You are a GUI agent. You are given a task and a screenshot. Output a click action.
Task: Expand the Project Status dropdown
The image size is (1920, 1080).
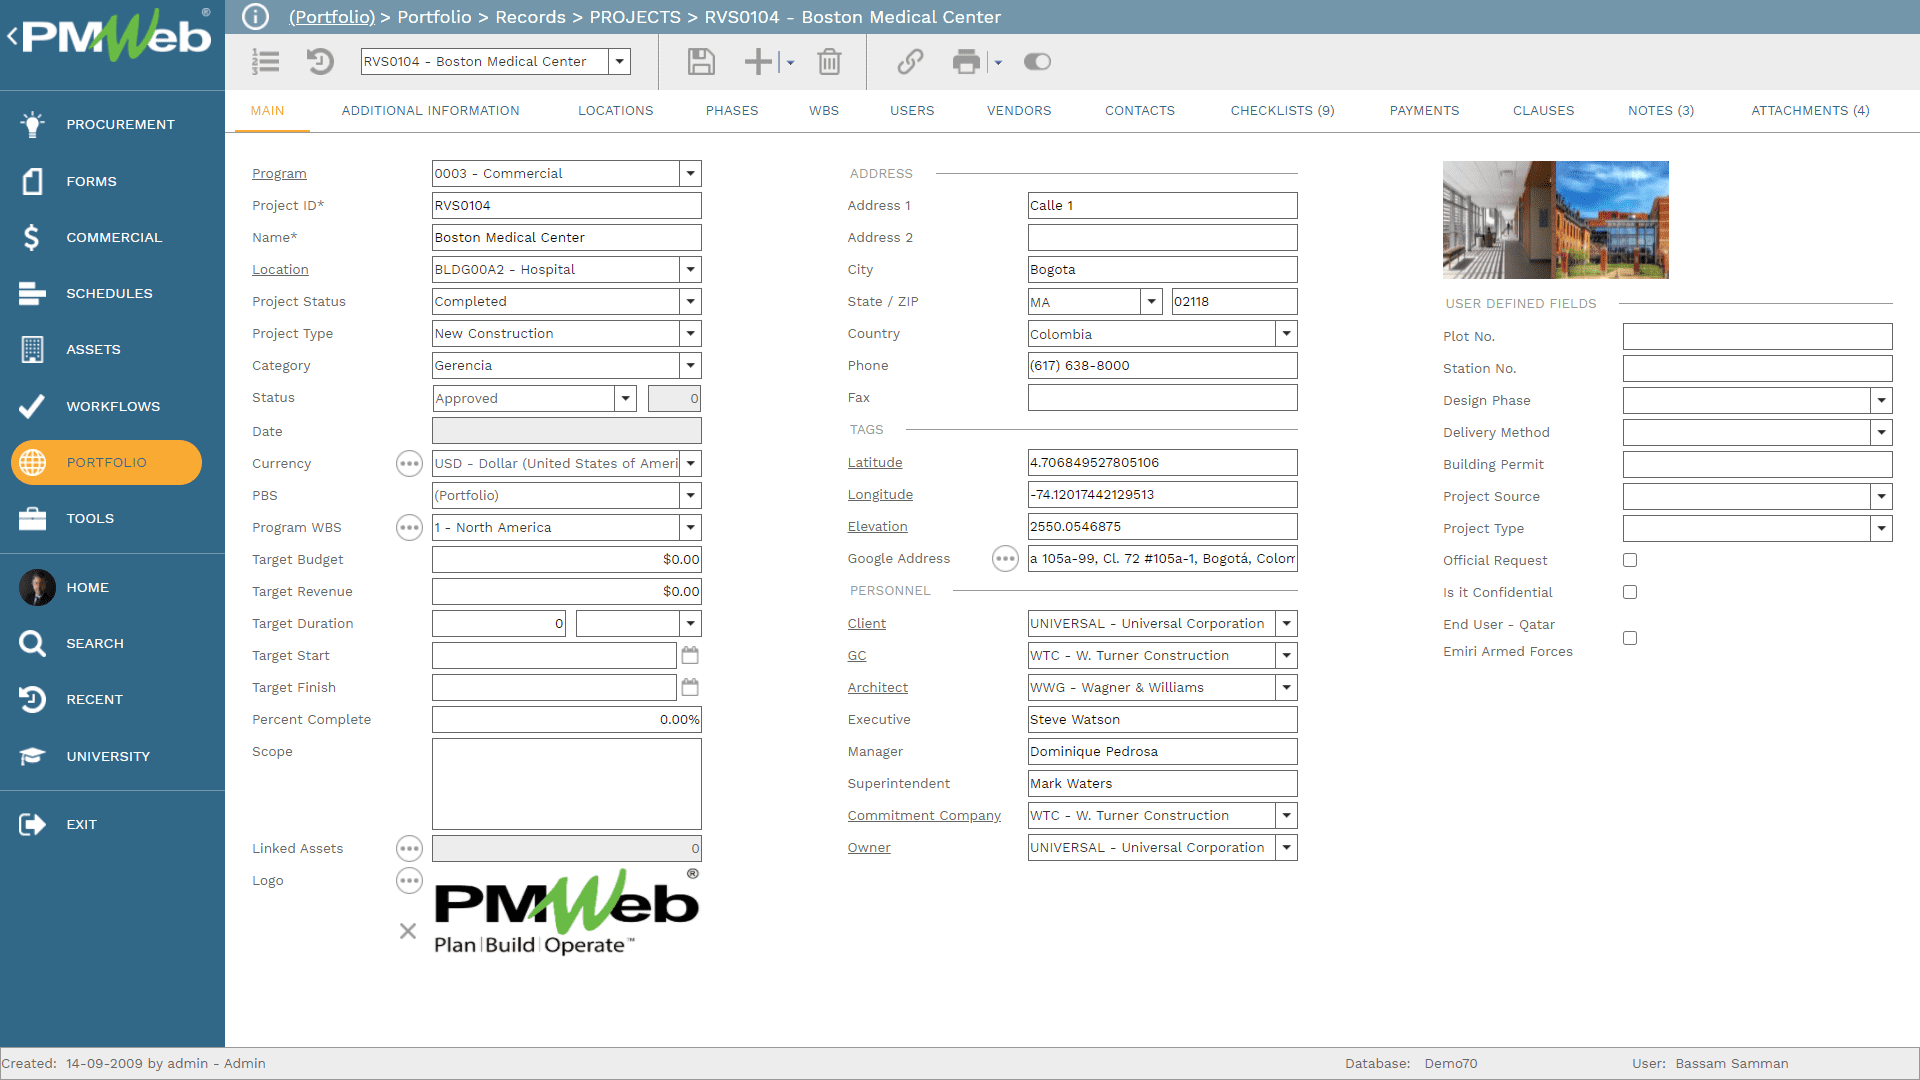690,301
